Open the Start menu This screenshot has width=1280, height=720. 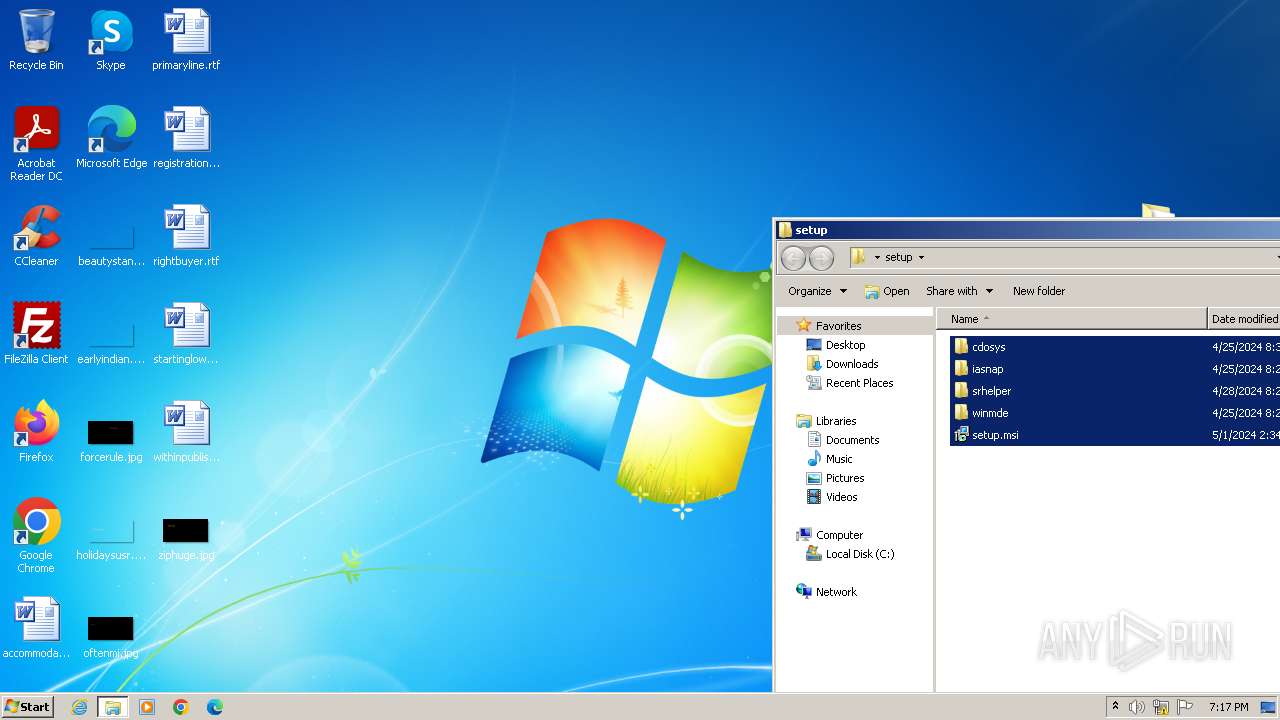point(28,706)
